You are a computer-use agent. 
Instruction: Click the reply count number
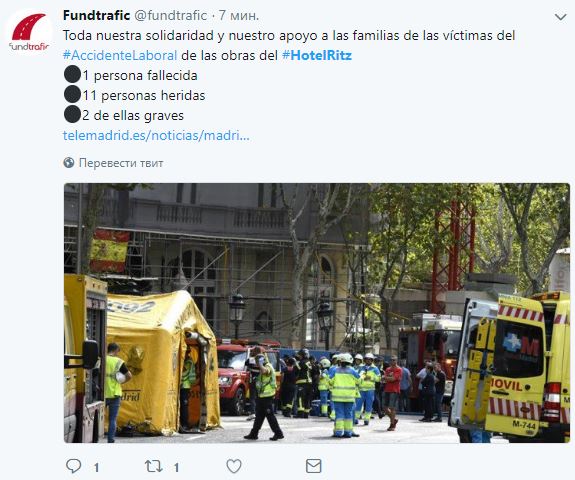click(96, 467)
